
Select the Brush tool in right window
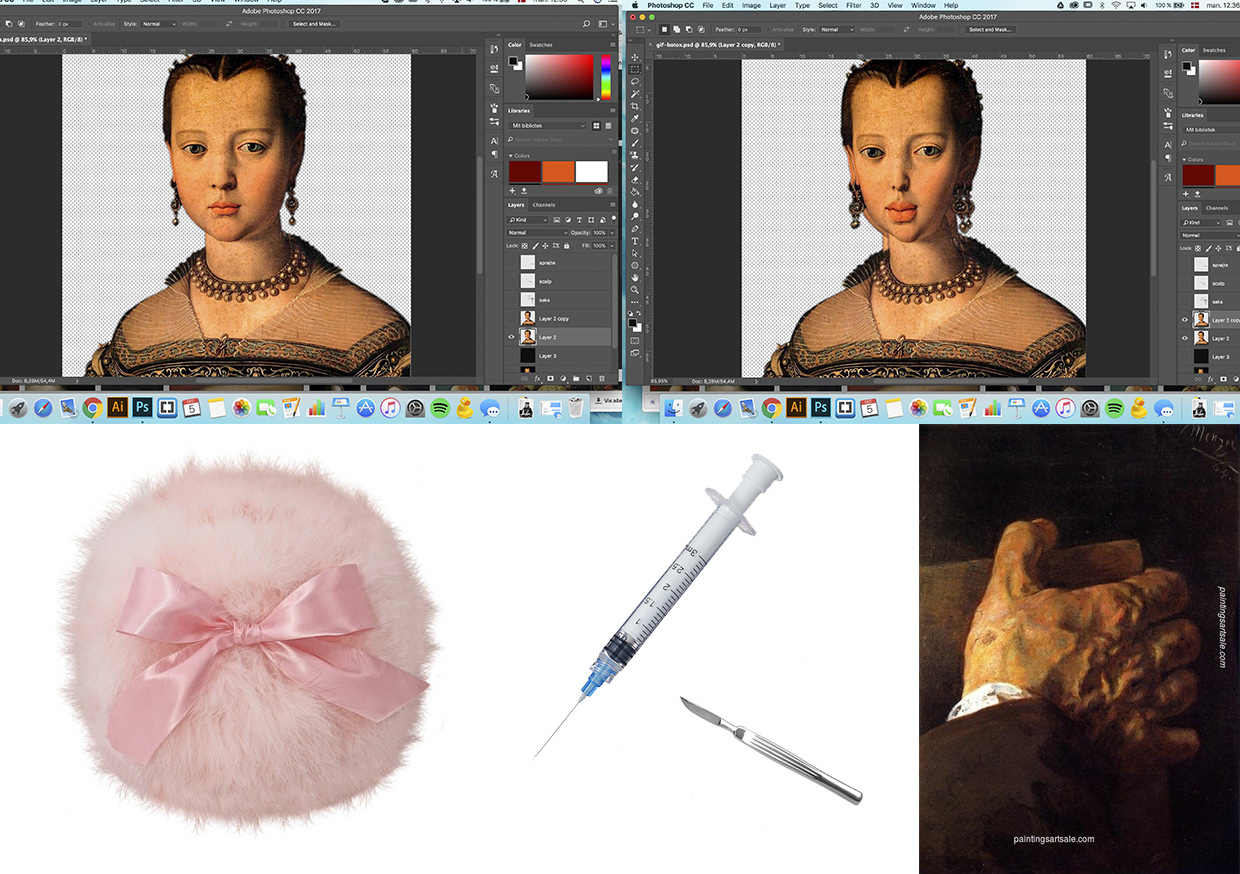click(x=635, y=143)
